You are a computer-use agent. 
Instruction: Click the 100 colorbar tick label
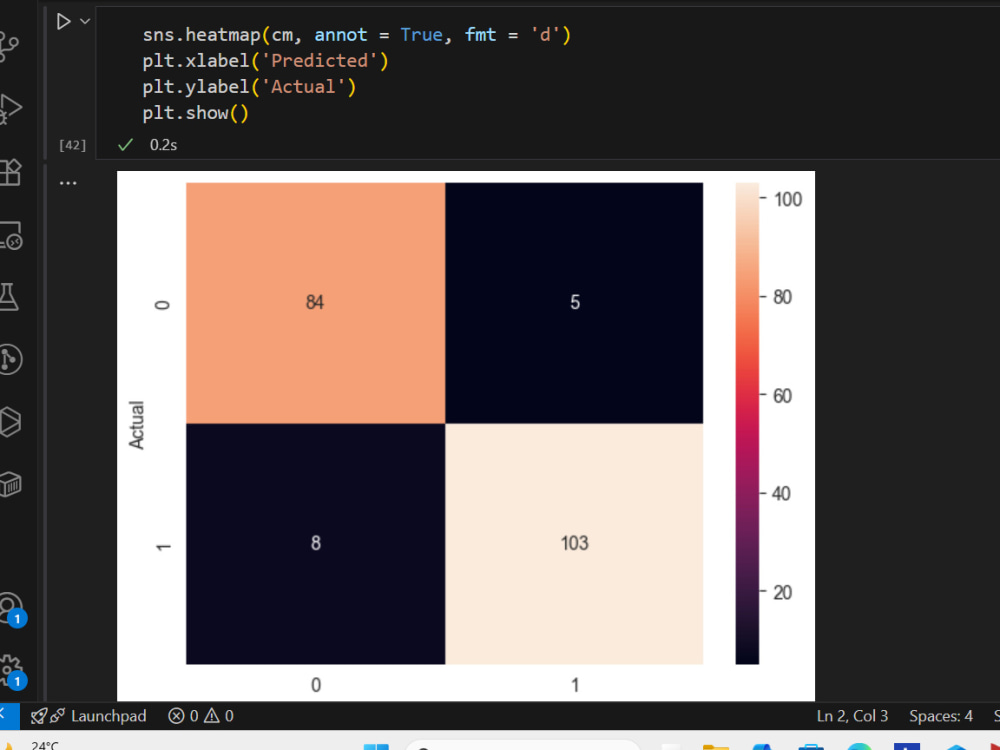click(788, 199)
